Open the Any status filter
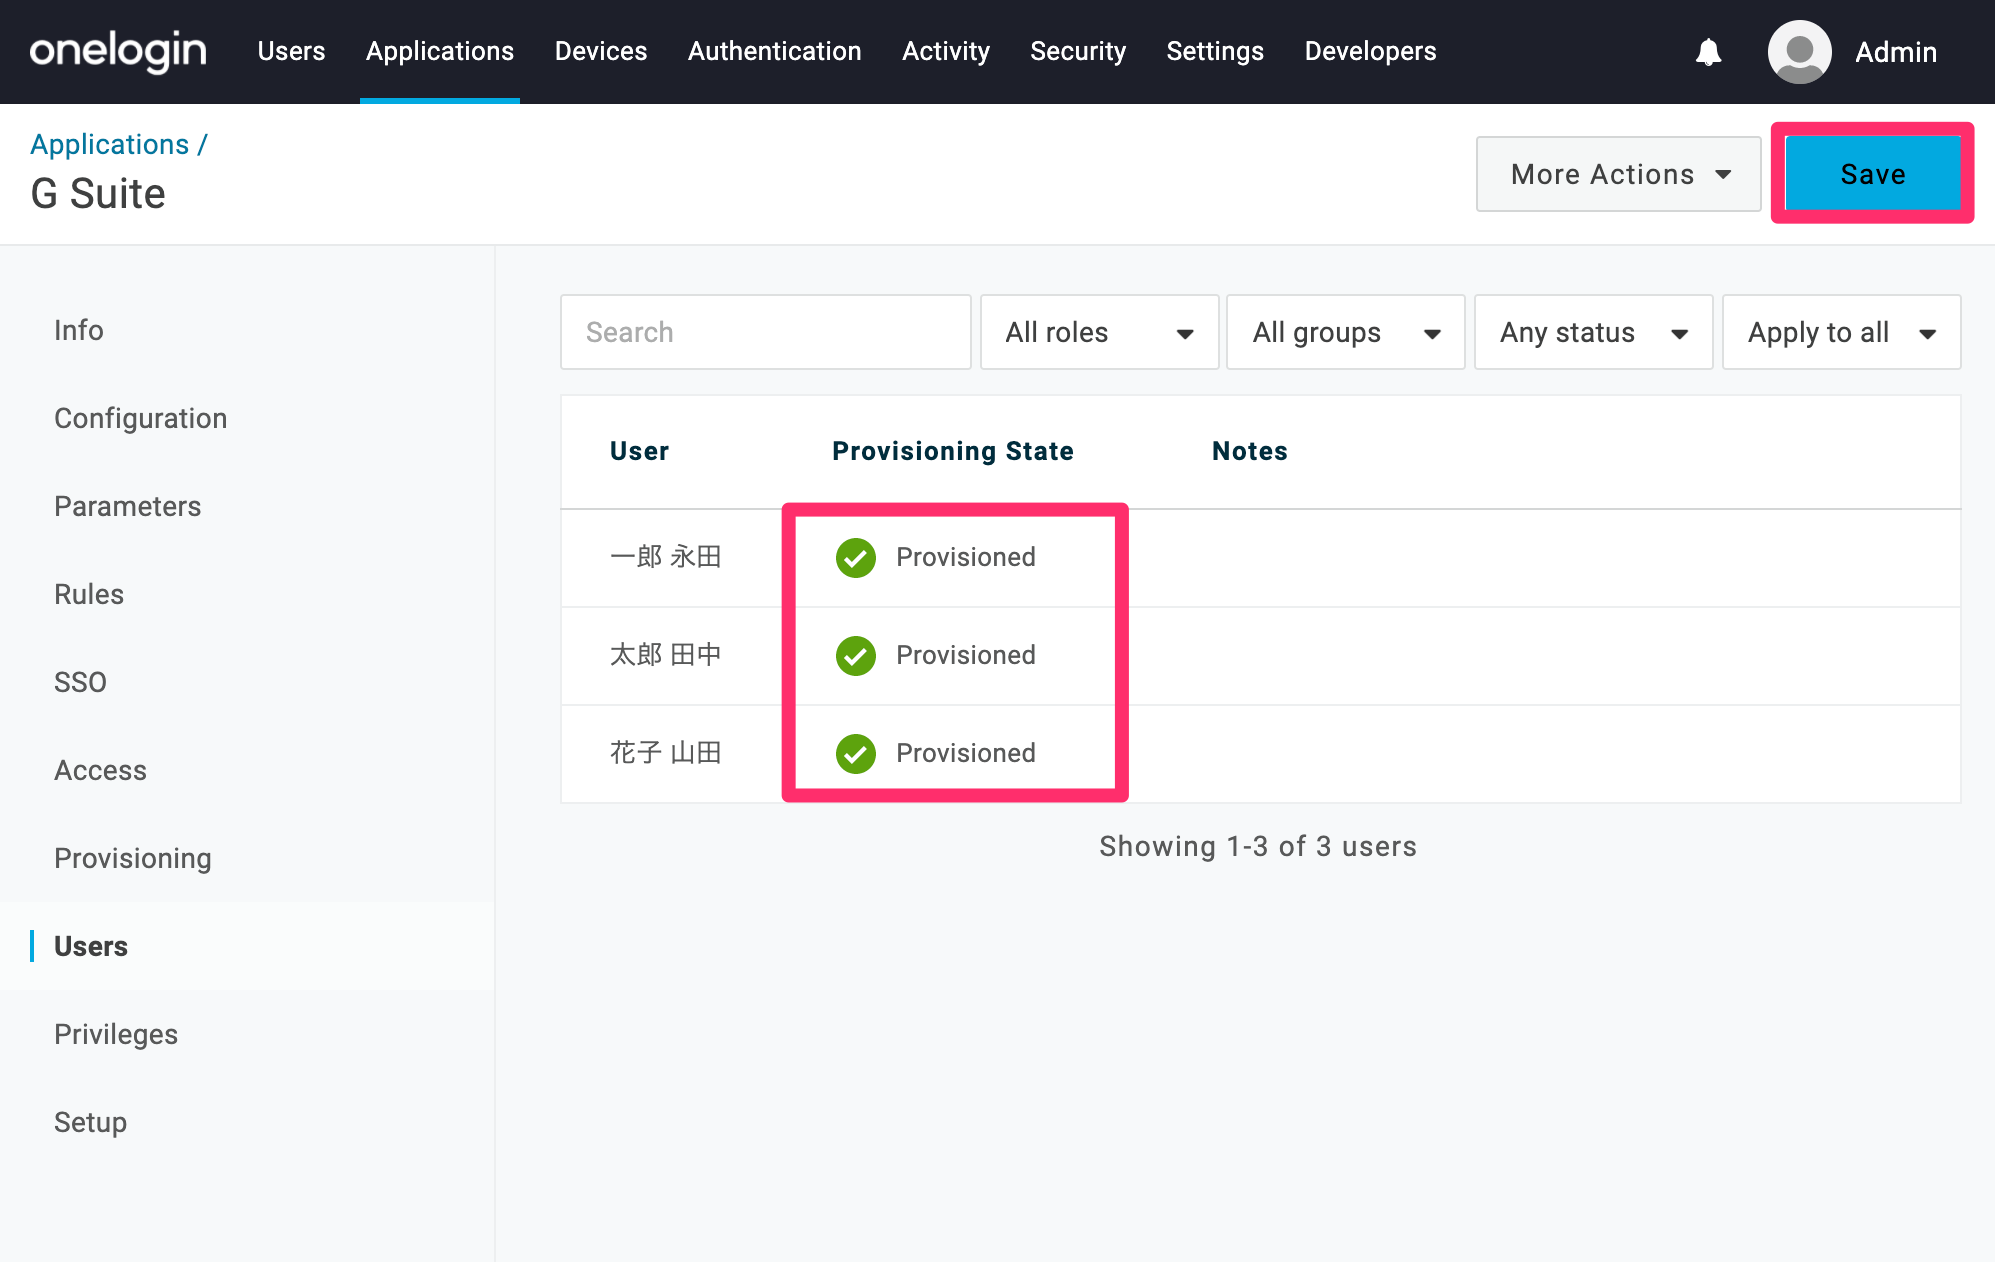Viewport: 1995px width, 1262px height. tap(1593, 332)
